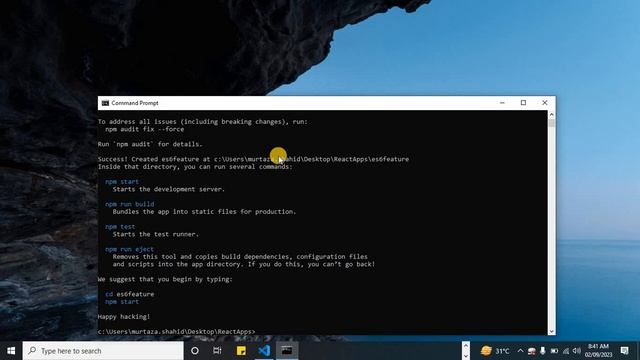Click the 'Command Prompt' window title text
This screenshot has width=640, height=360.
point(135,103)
